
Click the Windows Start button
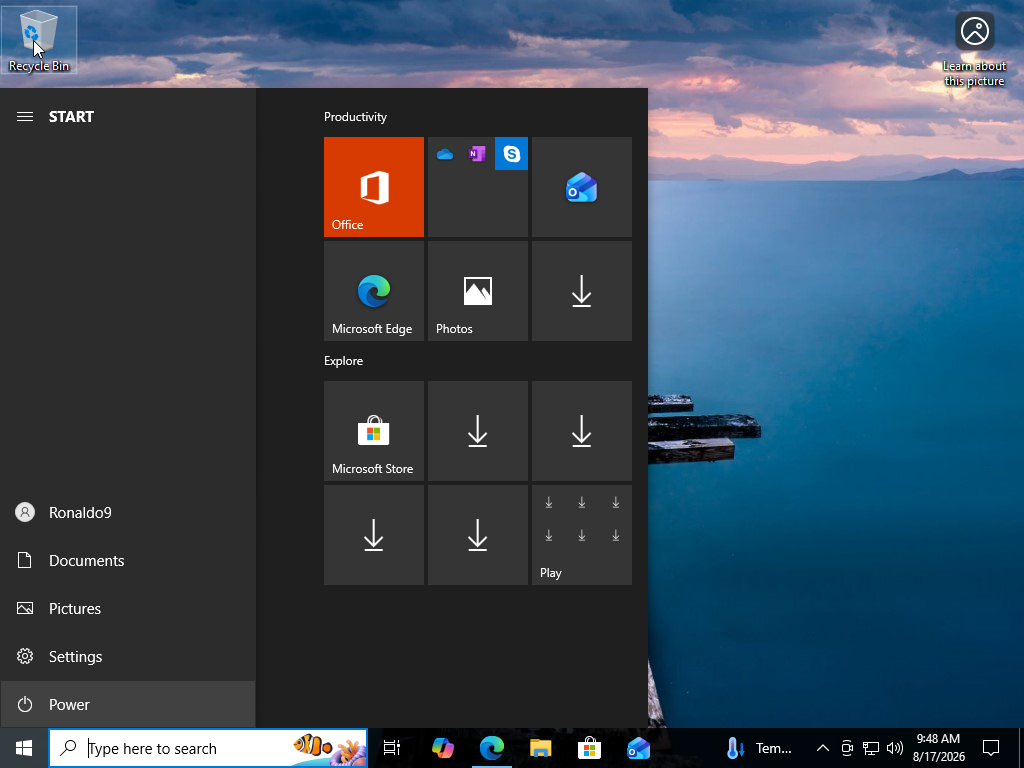(24, 748)
